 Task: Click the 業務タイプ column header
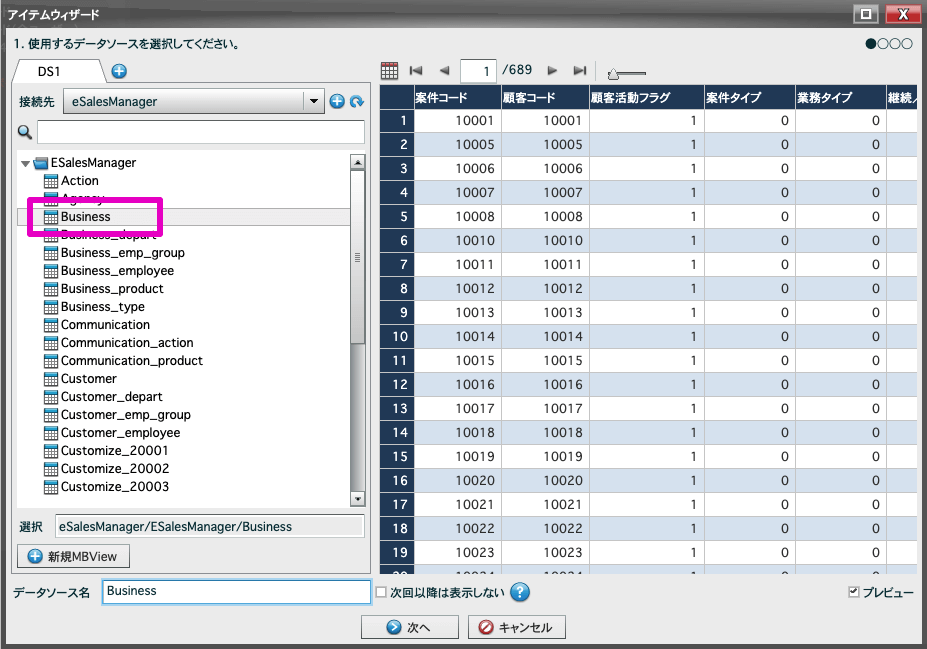(x=841, y=97)
